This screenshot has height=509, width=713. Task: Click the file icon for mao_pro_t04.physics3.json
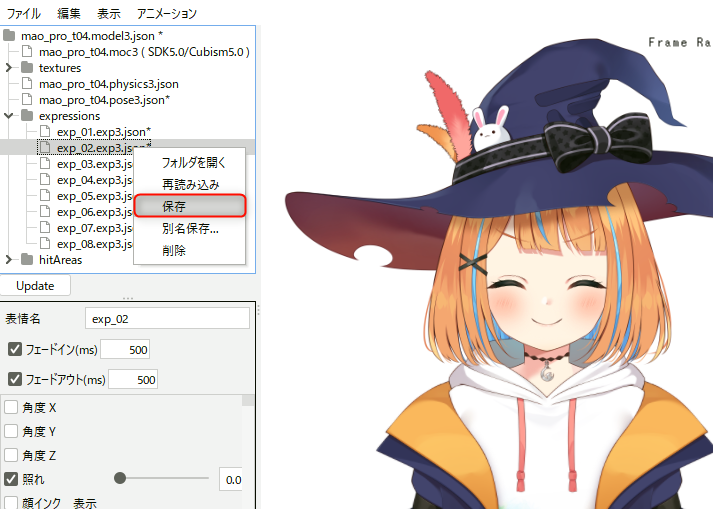(28, 84)
